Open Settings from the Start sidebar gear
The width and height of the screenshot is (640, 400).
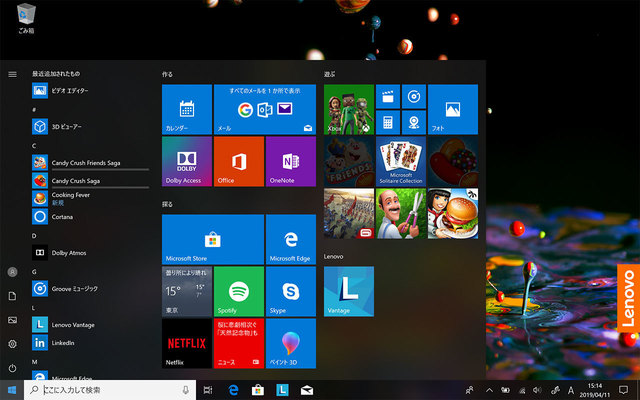pyautogui.click(x=12, y=344)
